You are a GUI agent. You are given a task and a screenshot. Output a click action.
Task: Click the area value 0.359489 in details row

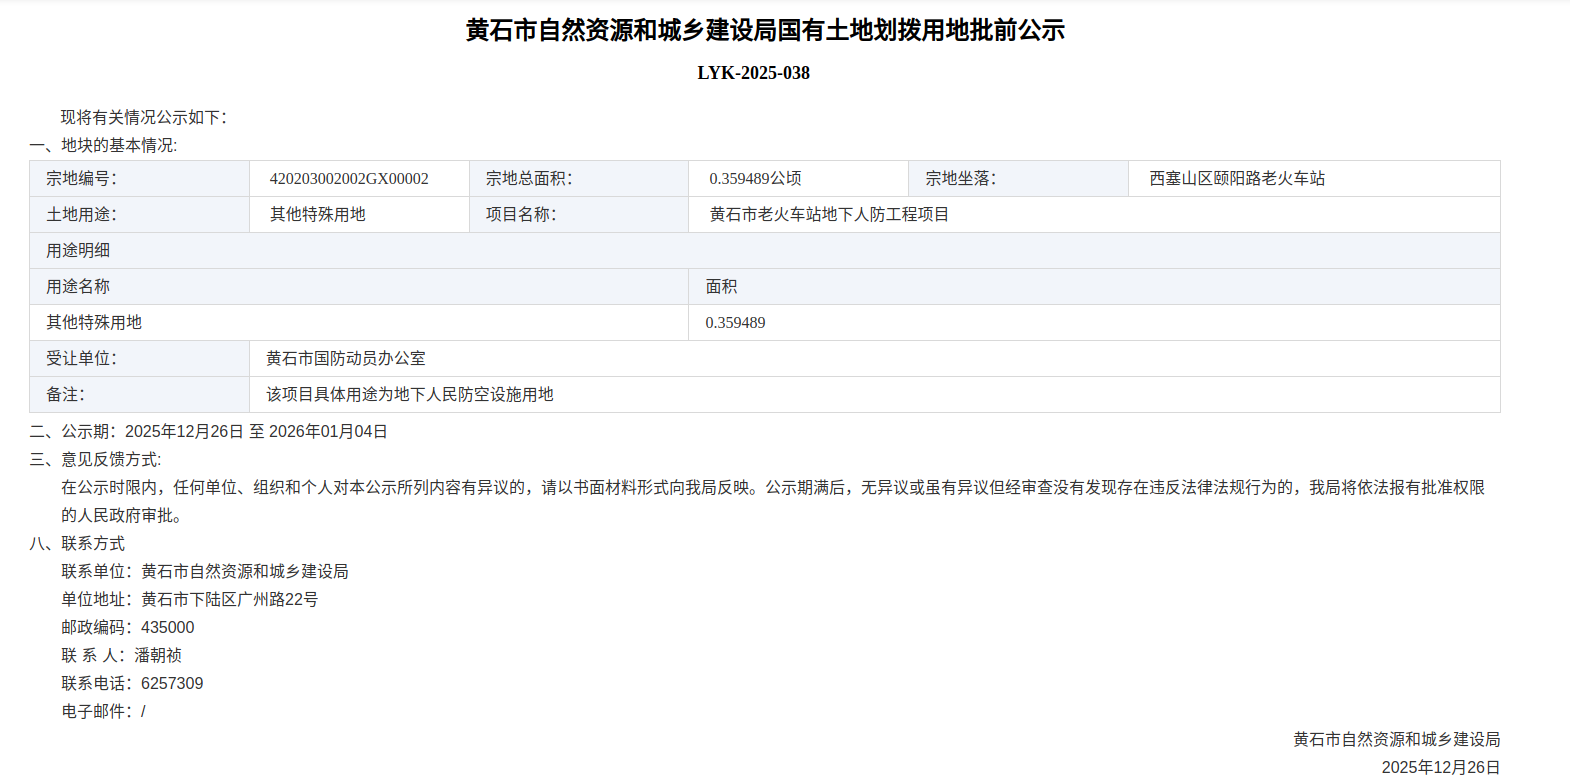pyautogui.click(x=735, y=323)
